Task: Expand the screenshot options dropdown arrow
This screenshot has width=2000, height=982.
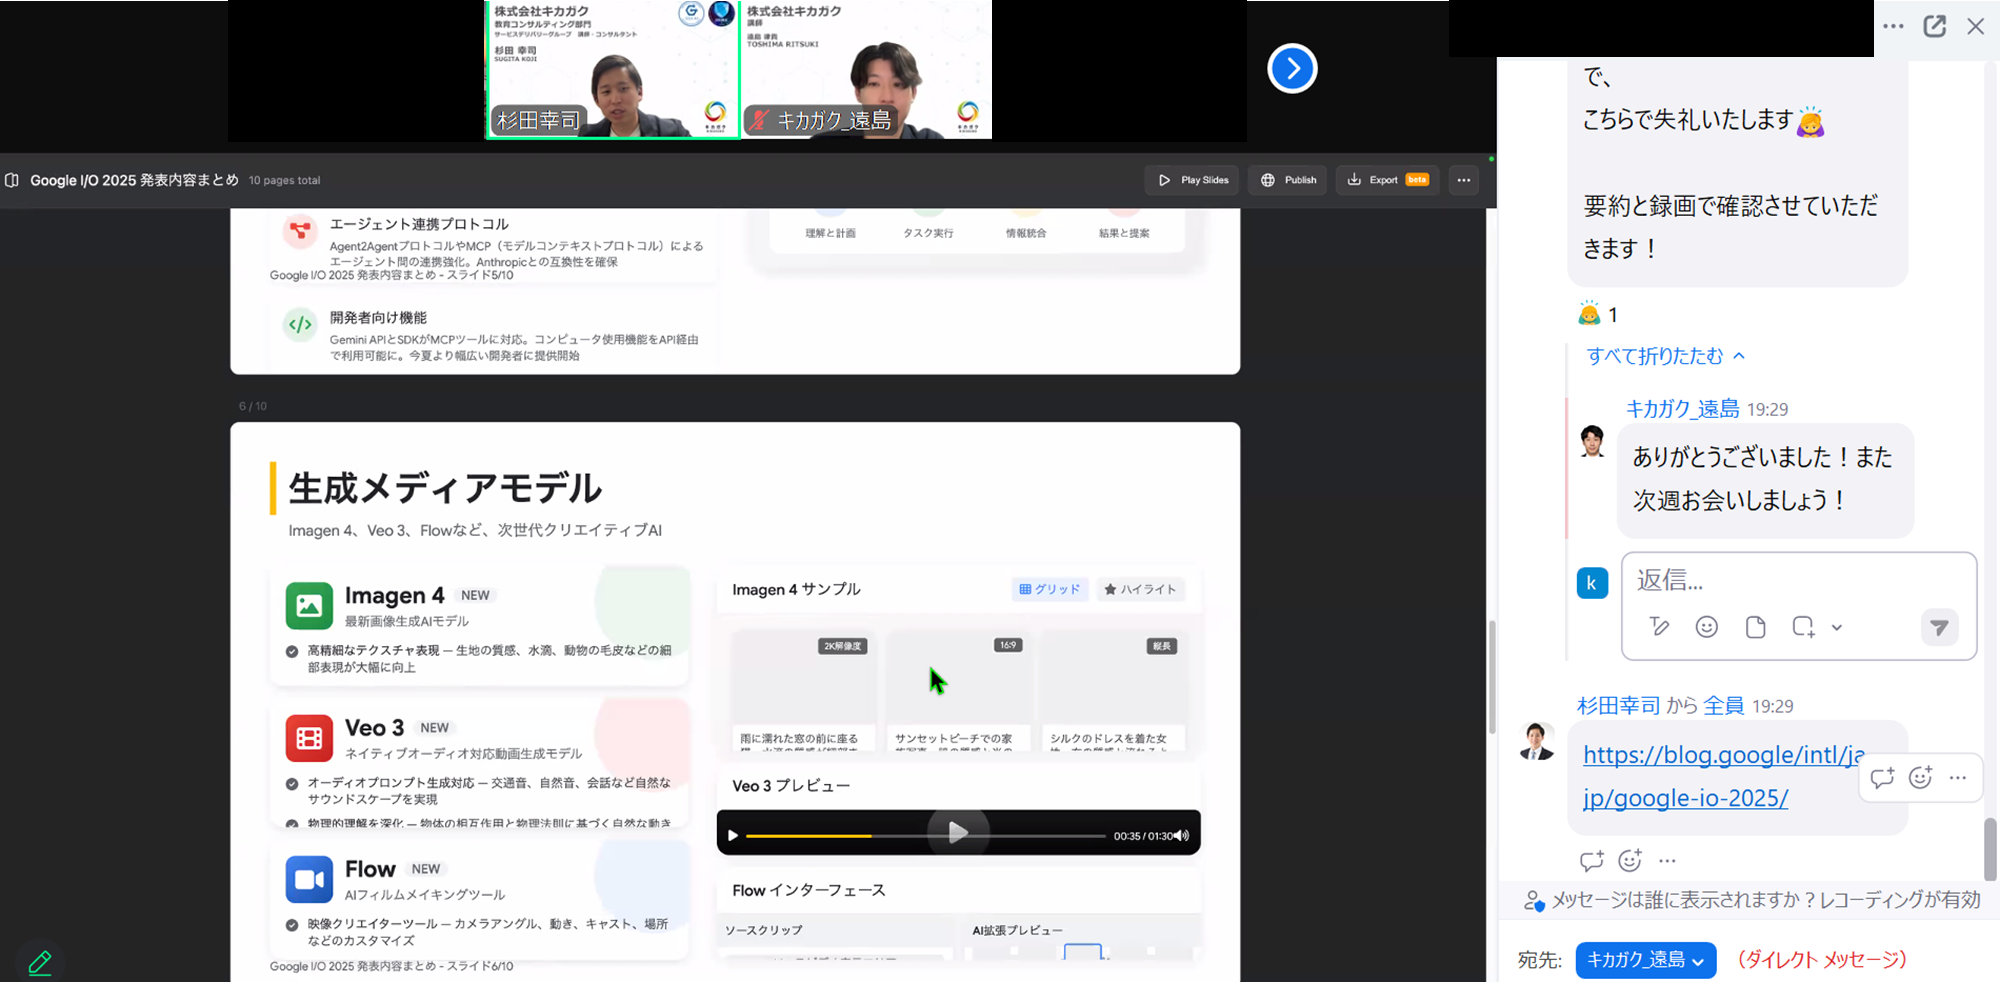Action: (x=1837, y=628)
